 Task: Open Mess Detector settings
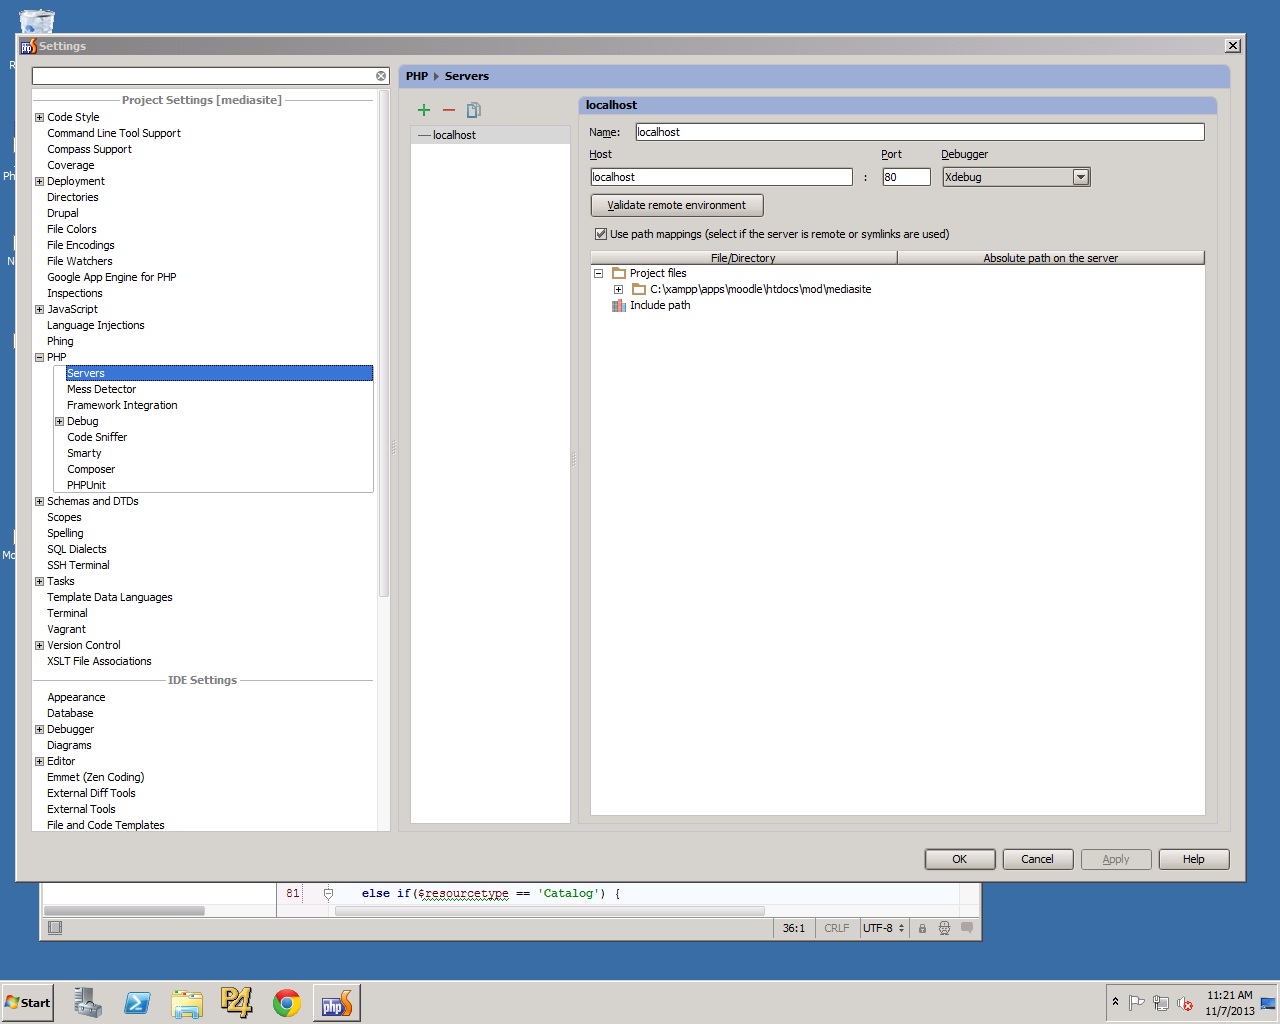tap(101, 389)
